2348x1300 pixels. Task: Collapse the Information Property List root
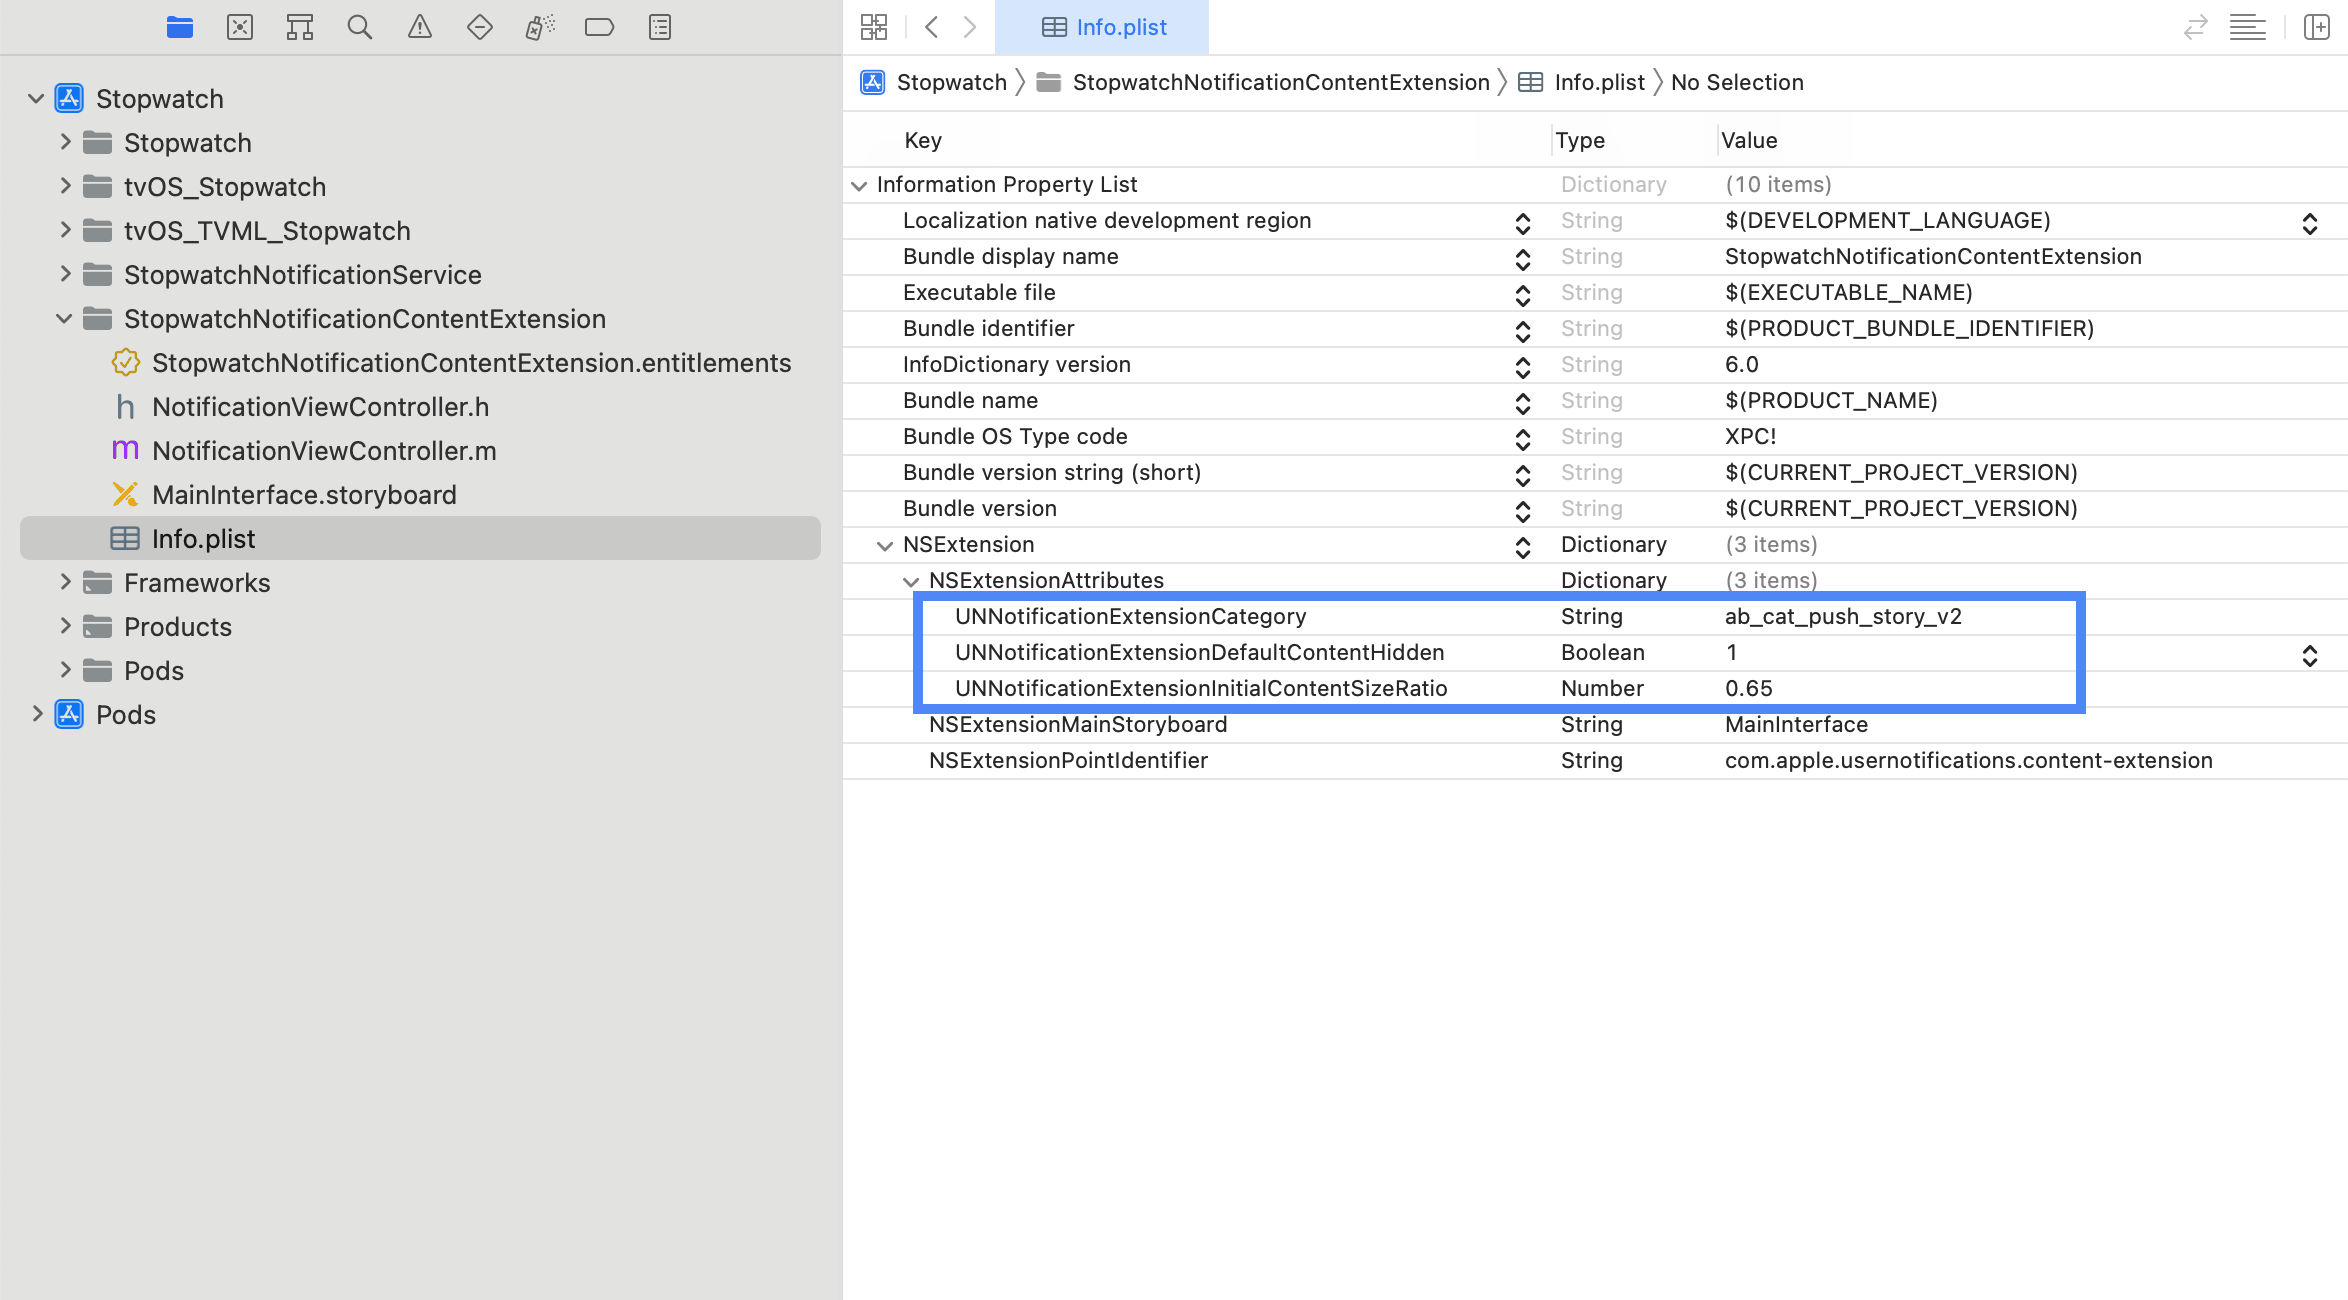(859, 185)
